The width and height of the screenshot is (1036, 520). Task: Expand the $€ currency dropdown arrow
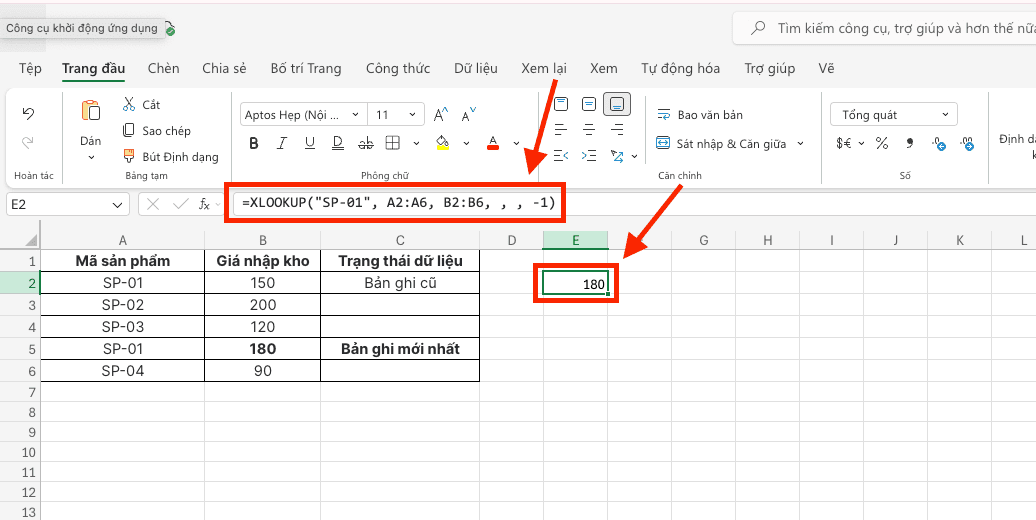pos(862,143)
